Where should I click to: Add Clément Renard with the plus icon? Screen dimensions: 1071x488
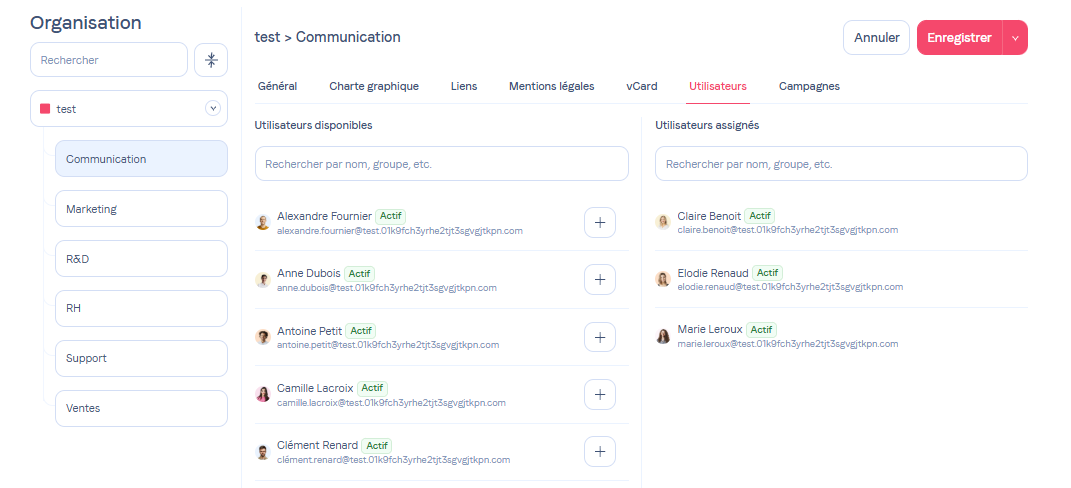[599, 451]
